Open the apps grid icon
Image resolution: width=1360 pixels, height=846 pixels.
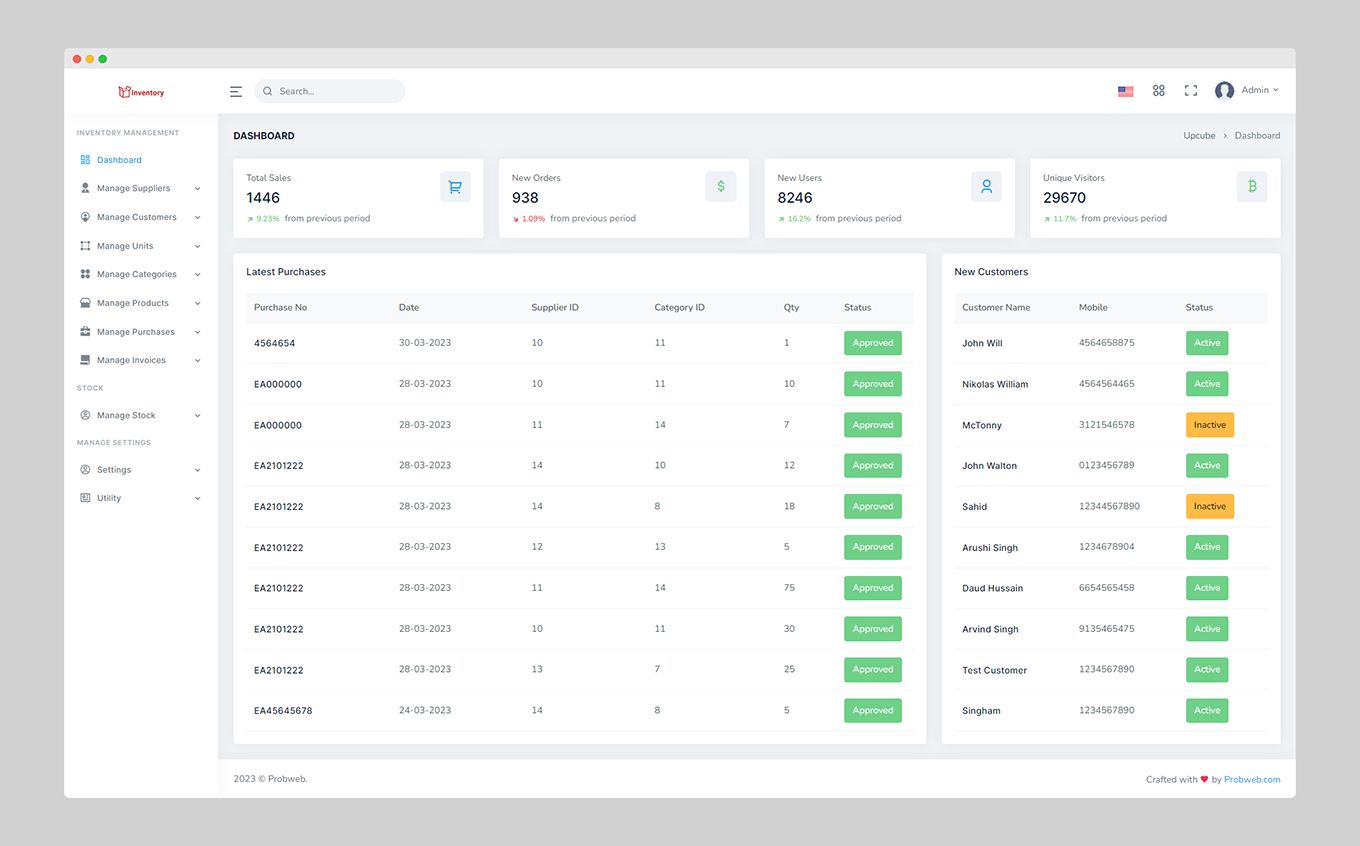[1158, 91]
